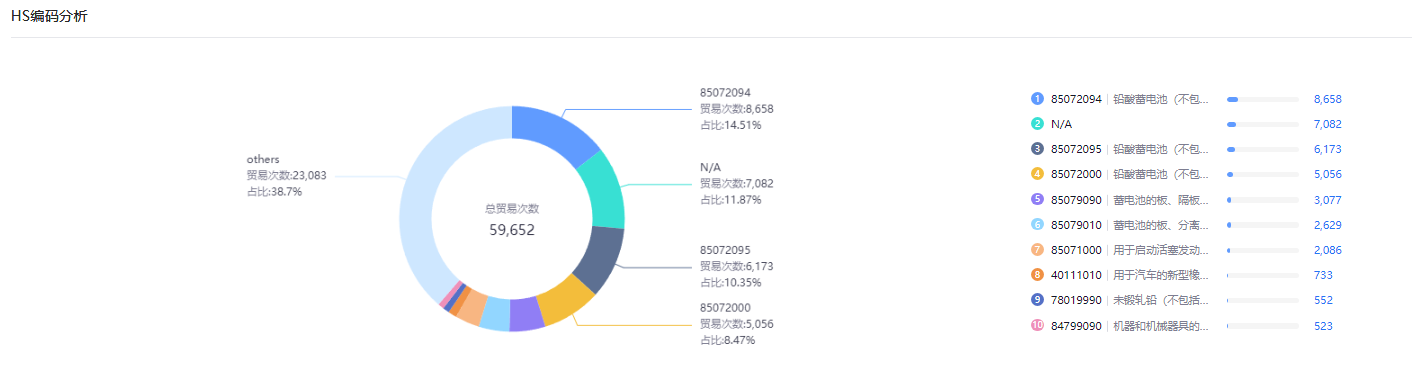Screen dimensions: 1412x375
Task: Open trade count 8,658 in legend
Action: tap(1327, 99)
